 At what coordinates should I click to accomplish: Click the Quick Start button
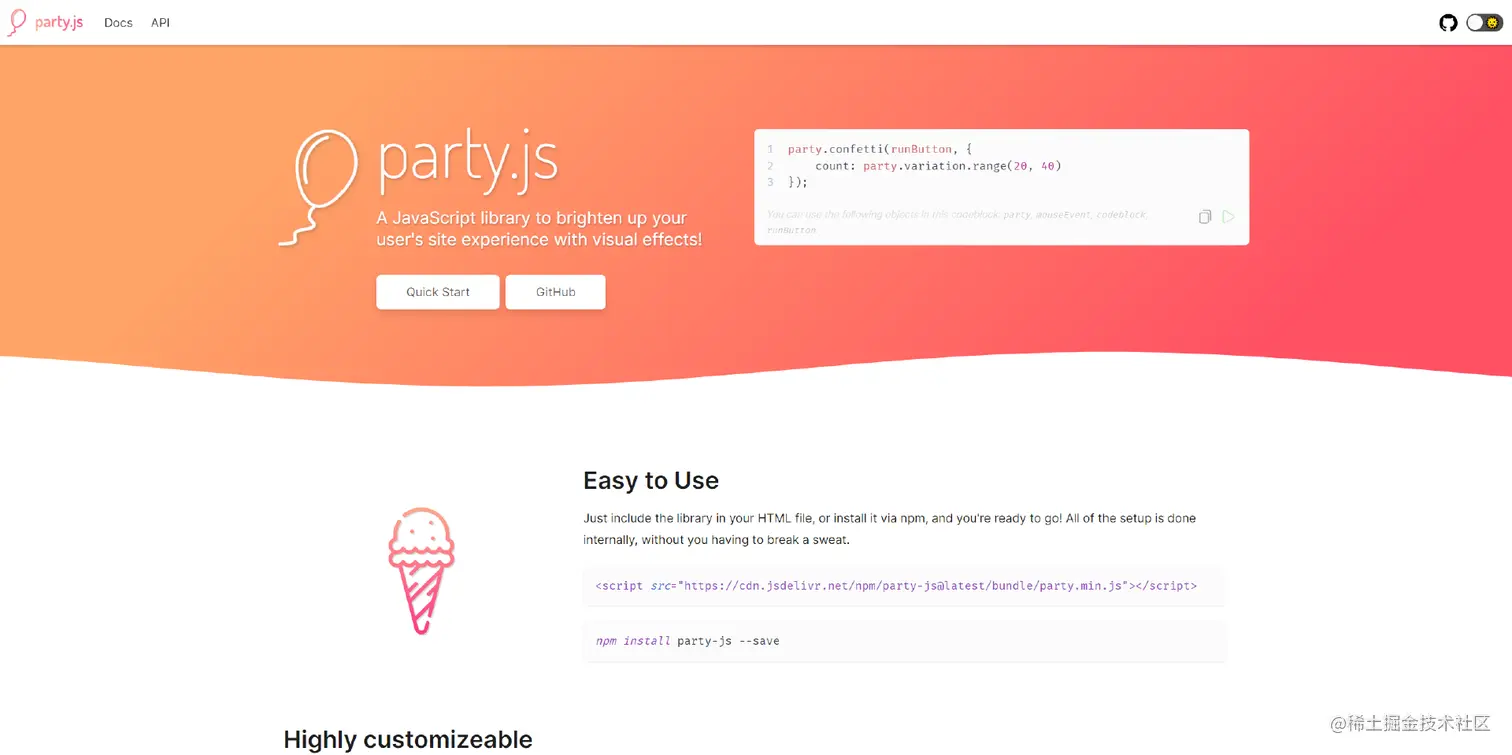click(x=438, y=292)
